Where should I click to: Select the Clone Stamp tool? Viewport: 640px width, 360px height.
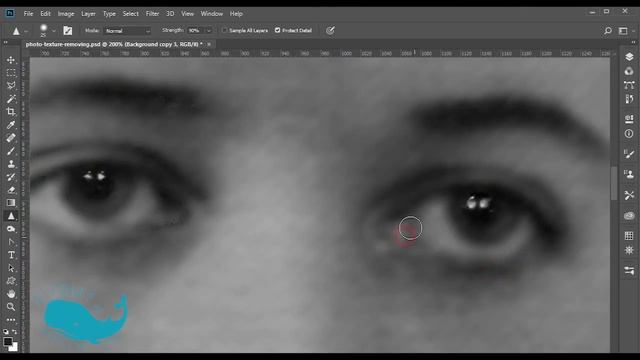point(11,164)
